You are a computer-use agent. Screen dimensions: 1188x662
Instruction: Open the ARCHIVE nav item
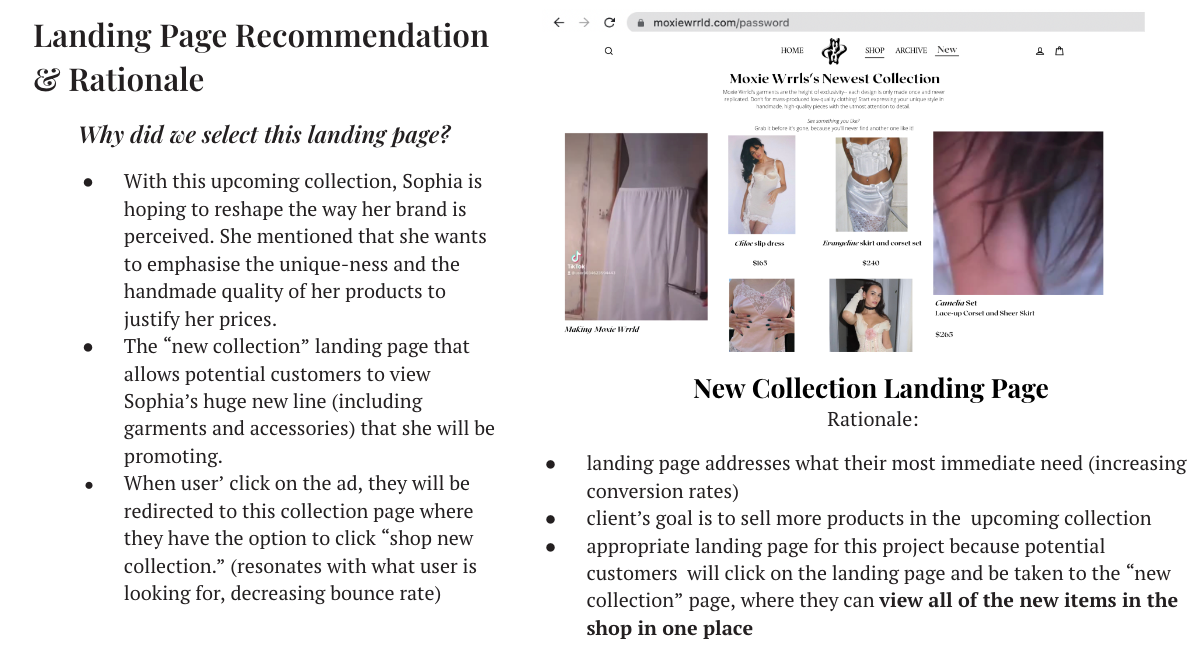(911, 51)
